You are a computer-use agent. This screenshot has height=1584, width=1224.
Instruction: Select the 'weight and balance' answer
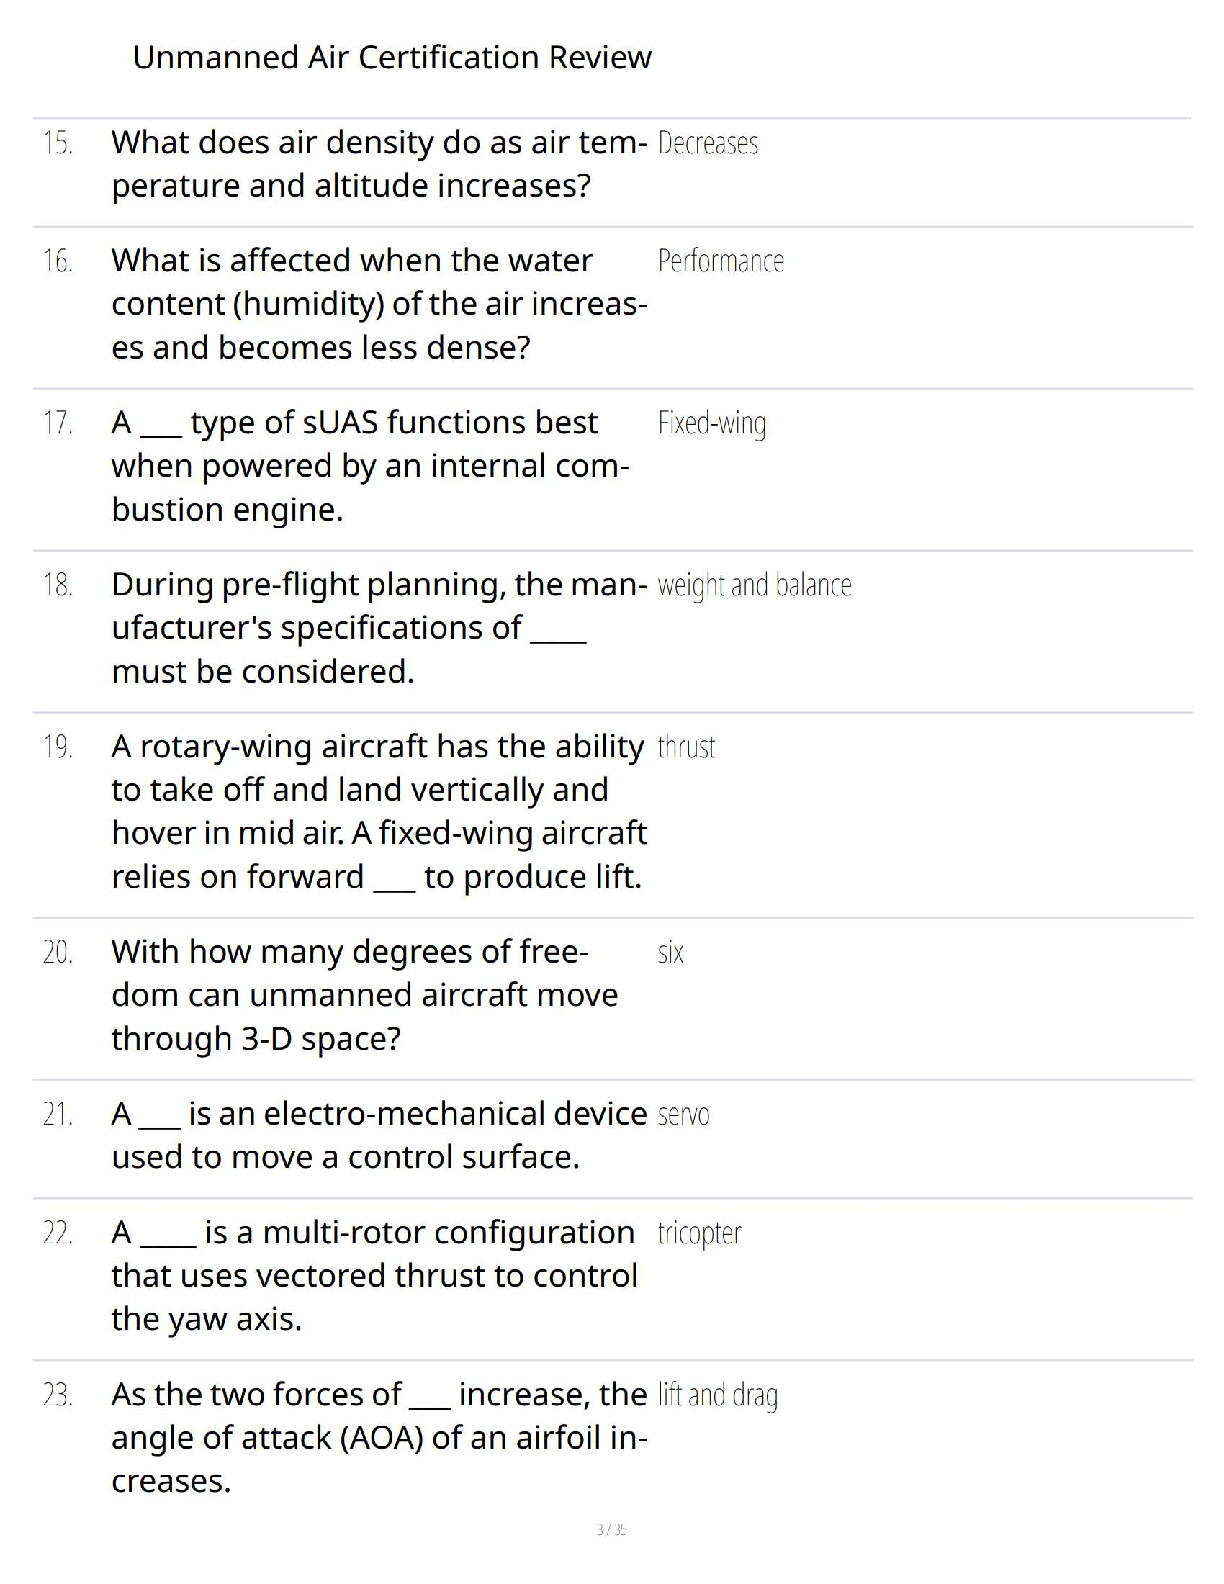click(755, 585)
